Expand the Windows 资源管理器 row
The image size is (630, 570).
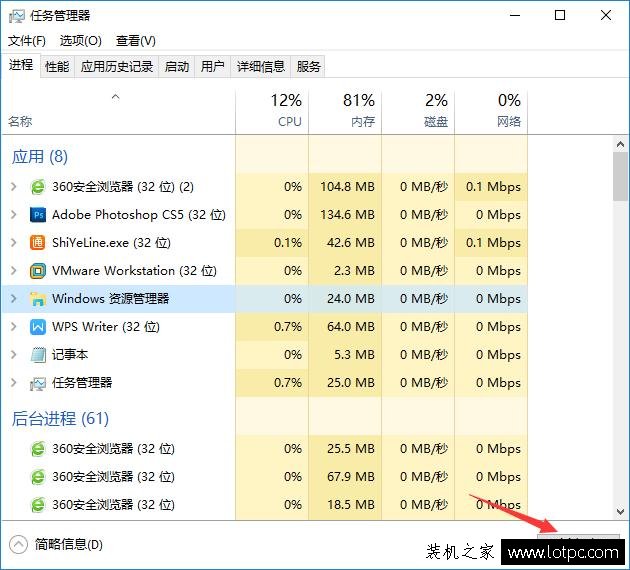(x=14, y=299)
